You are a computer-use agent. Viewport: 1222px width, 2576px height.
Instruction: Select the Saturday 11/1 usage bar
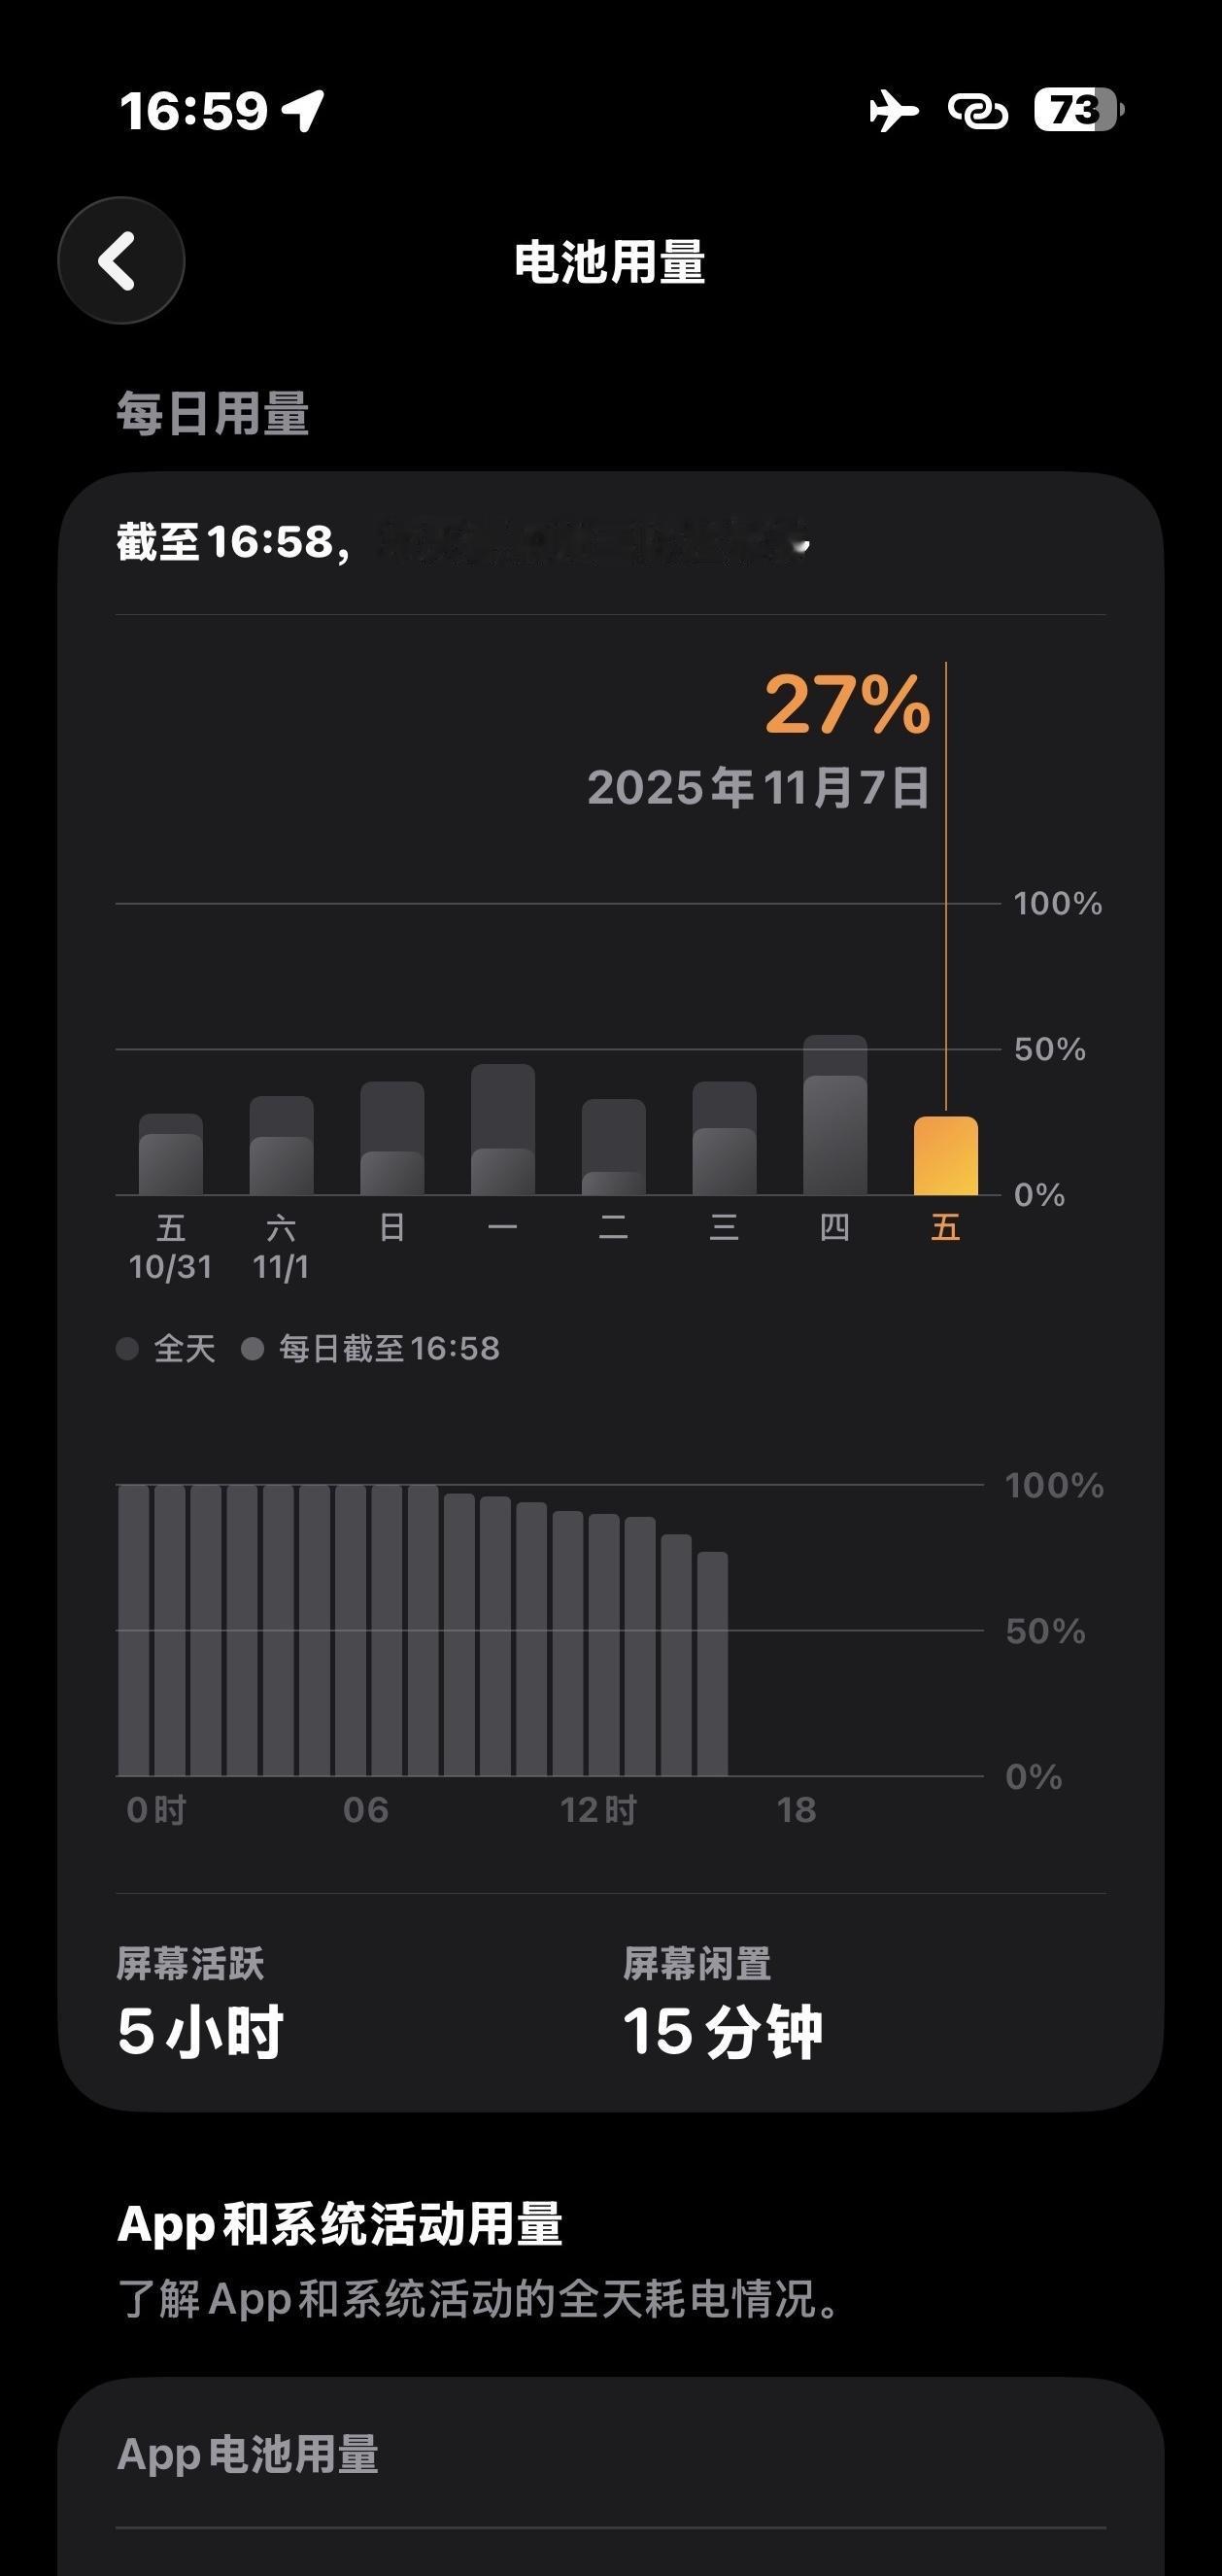coord(281,1147)
